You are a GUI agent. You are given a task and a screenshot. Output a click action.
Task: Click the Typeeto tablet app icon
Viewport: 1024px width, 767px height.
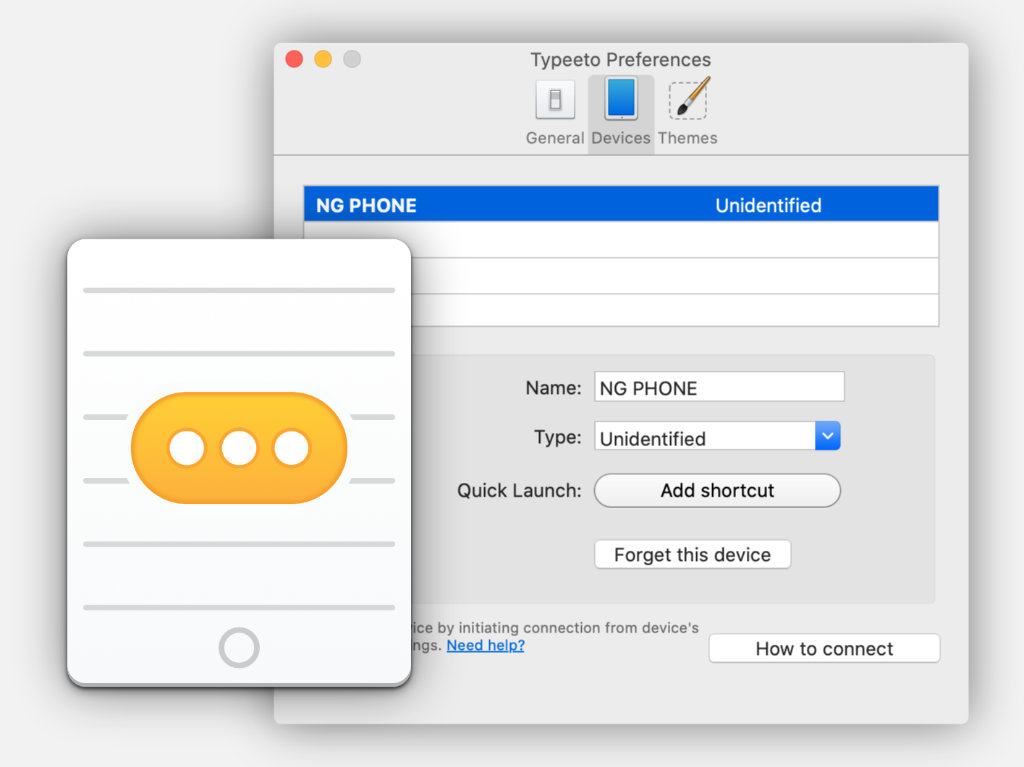pos(239,462)
